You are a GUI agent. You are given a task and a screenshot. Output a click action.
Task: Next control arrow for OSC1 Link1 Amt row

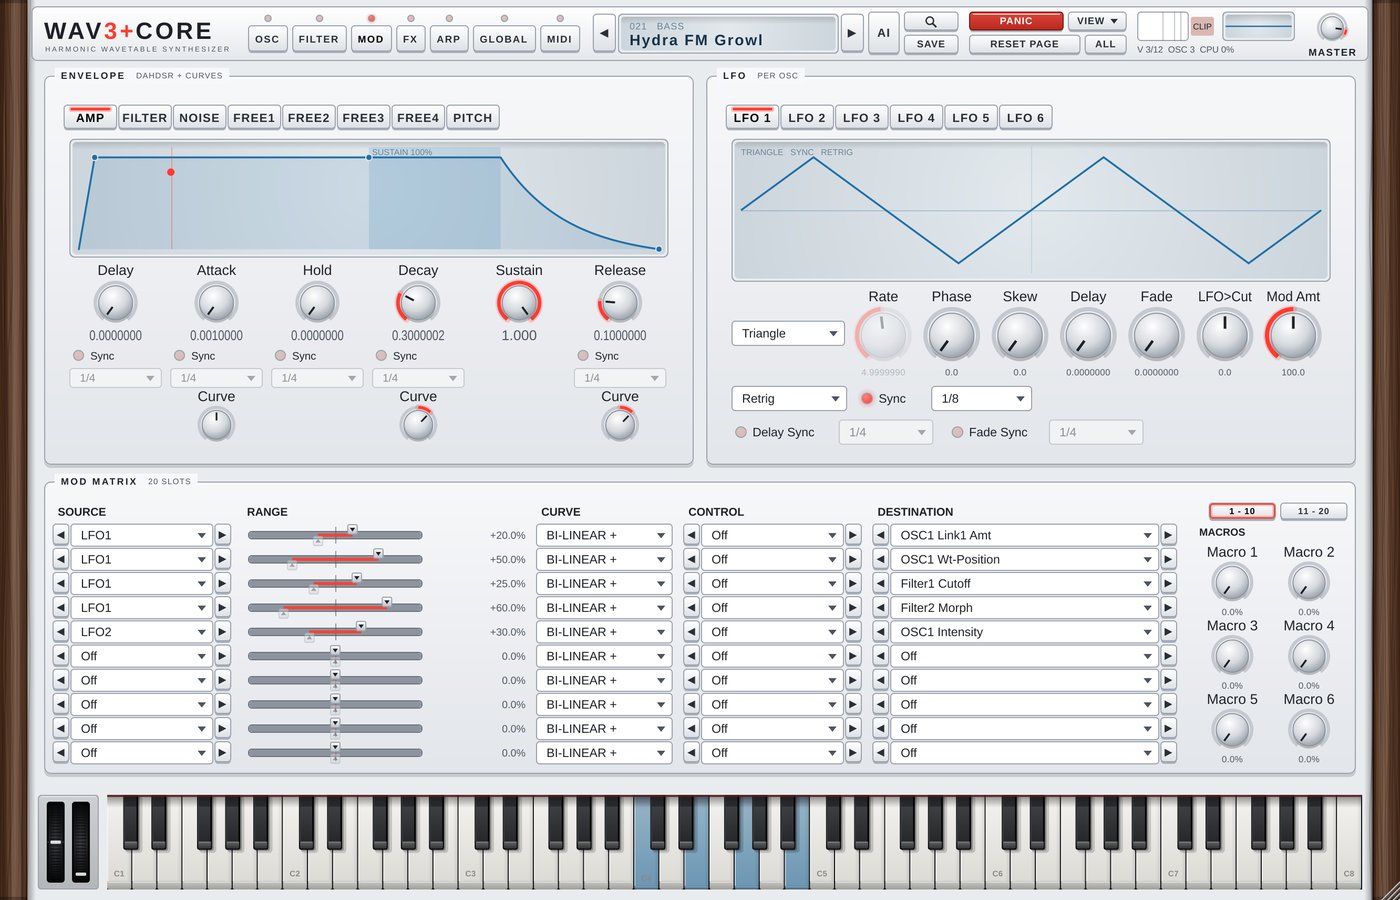click(853, 535)
